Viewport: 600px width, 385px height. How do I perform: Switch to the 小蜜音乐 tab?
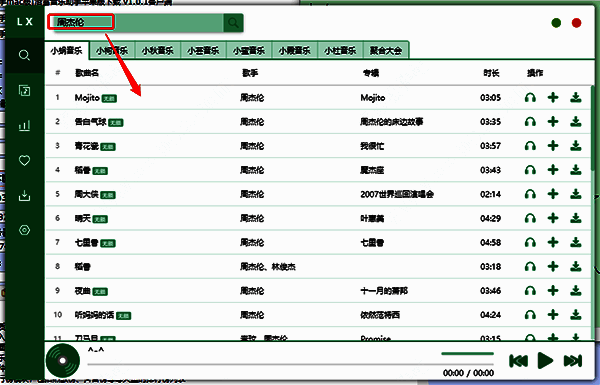(249, 50)
